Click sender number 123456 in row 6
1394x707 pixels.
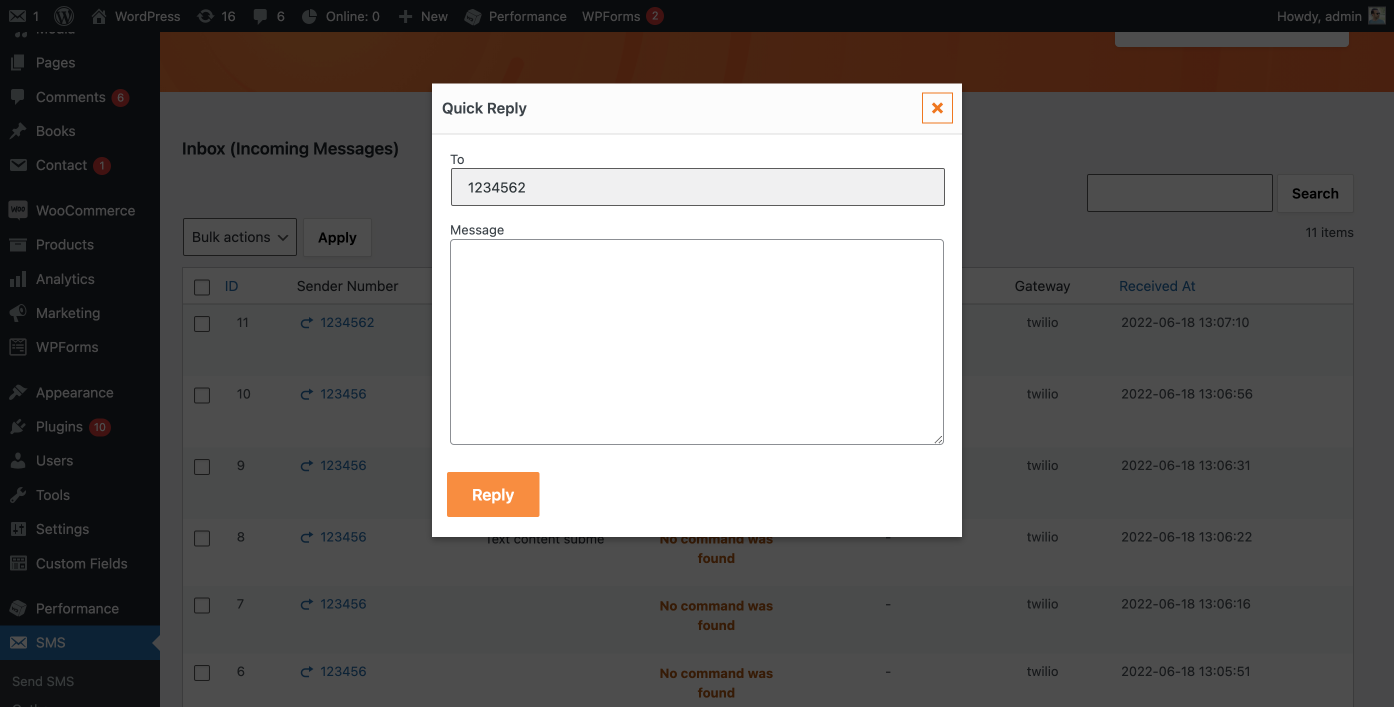343,671
